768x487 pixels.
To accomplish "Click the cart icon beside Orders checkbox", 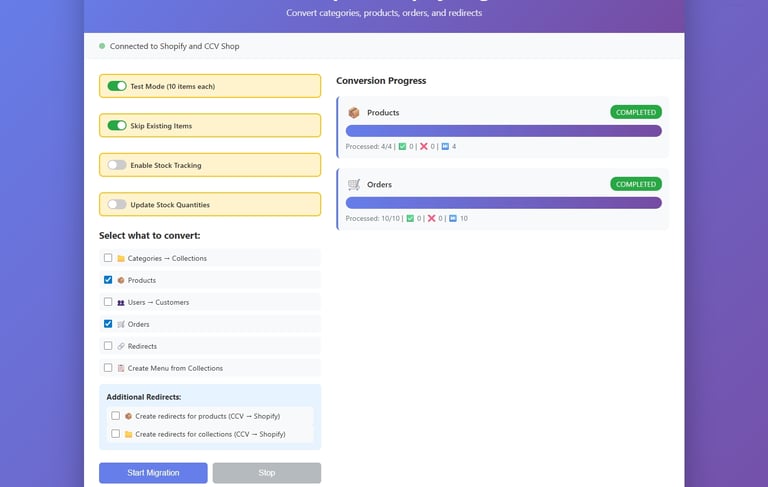I will point(121,324).
